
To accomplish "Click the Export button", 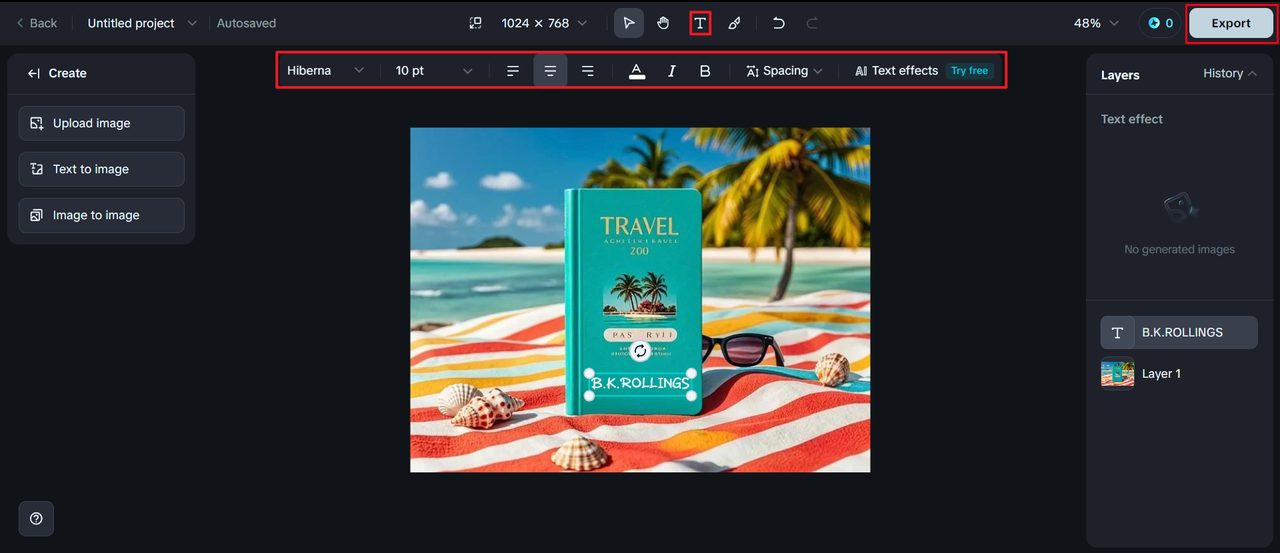I will pyautogui.click(x=1231, y=23).
